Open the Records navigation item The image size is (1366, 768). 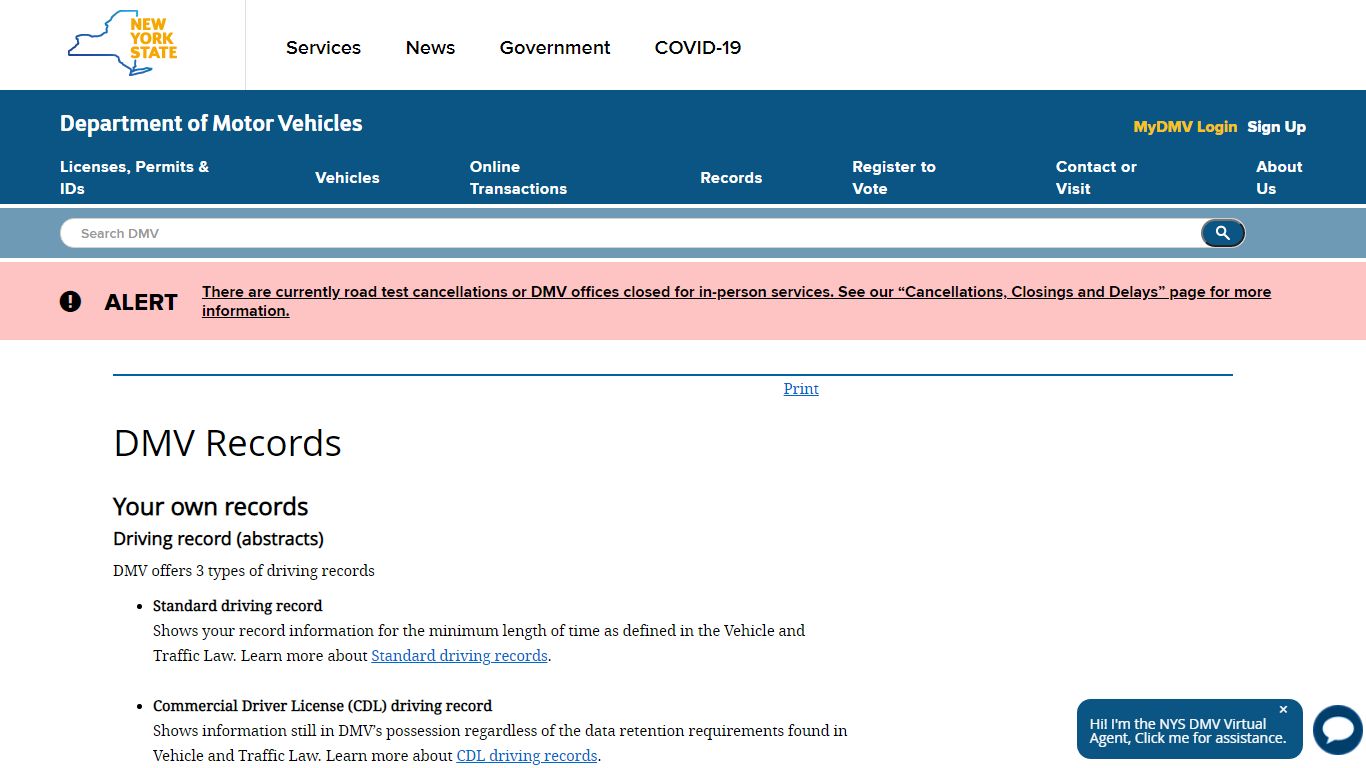[731, 178]
